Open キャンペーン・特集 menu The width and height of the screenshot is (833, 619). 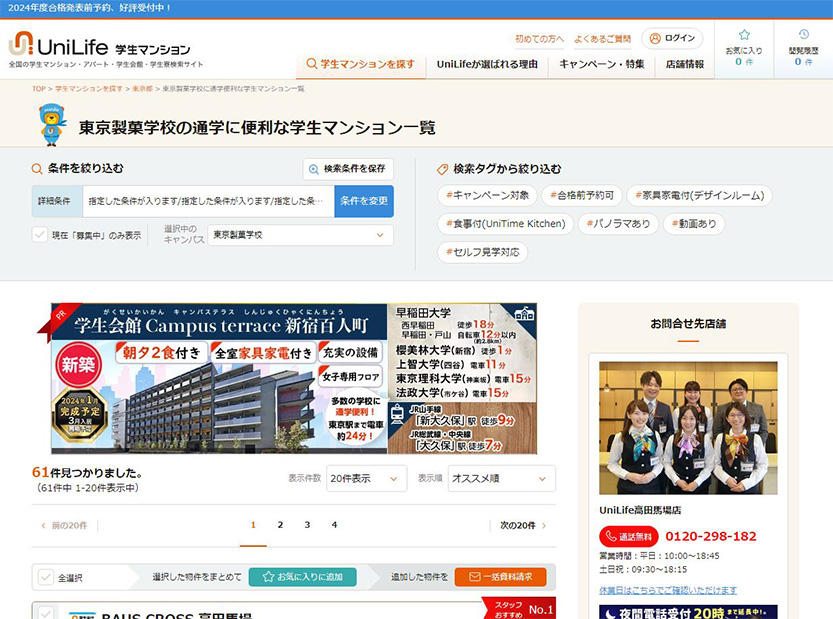coord(601,64)
